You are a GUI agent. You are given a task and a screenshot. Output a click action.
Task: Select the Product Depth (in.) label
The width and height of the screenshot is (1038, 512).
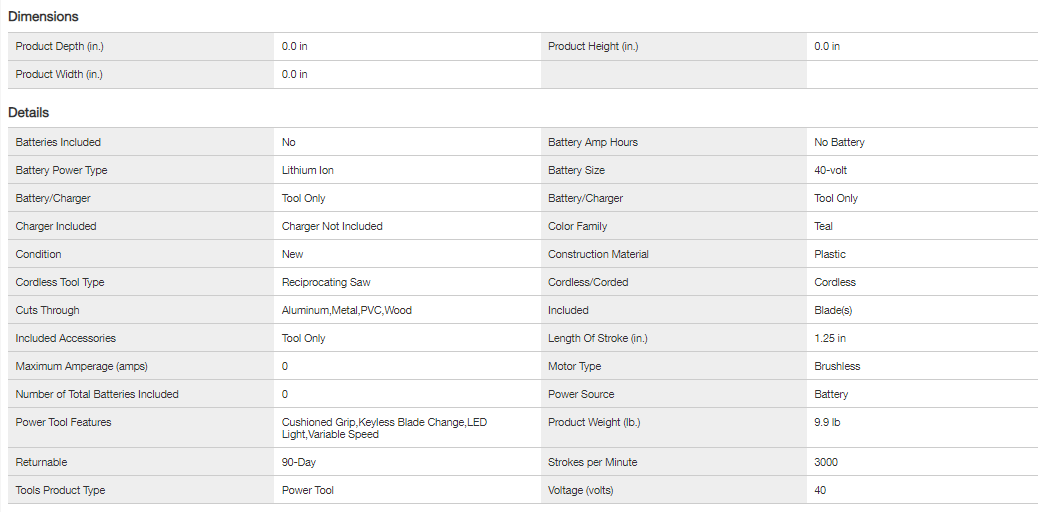click(x=60, y=47)
